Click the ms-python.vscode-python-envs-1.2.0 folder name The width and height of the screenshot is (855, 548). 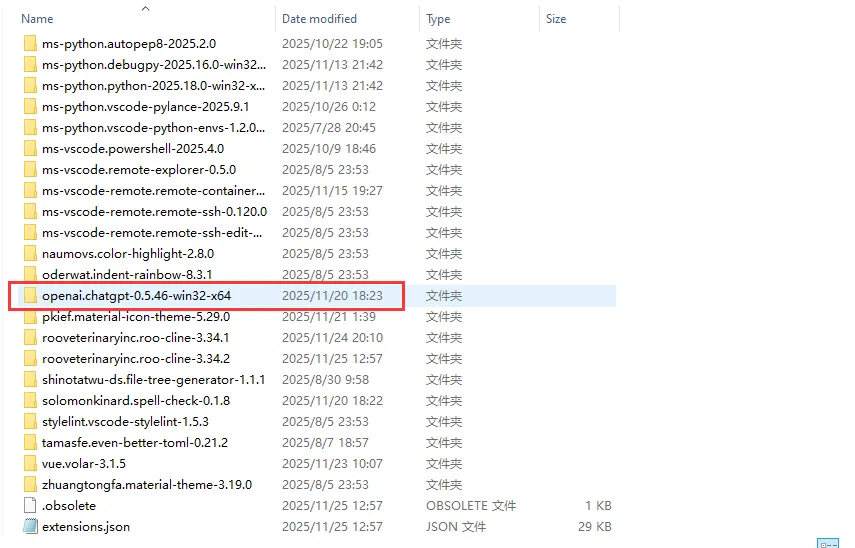click(x=153, y=128)
